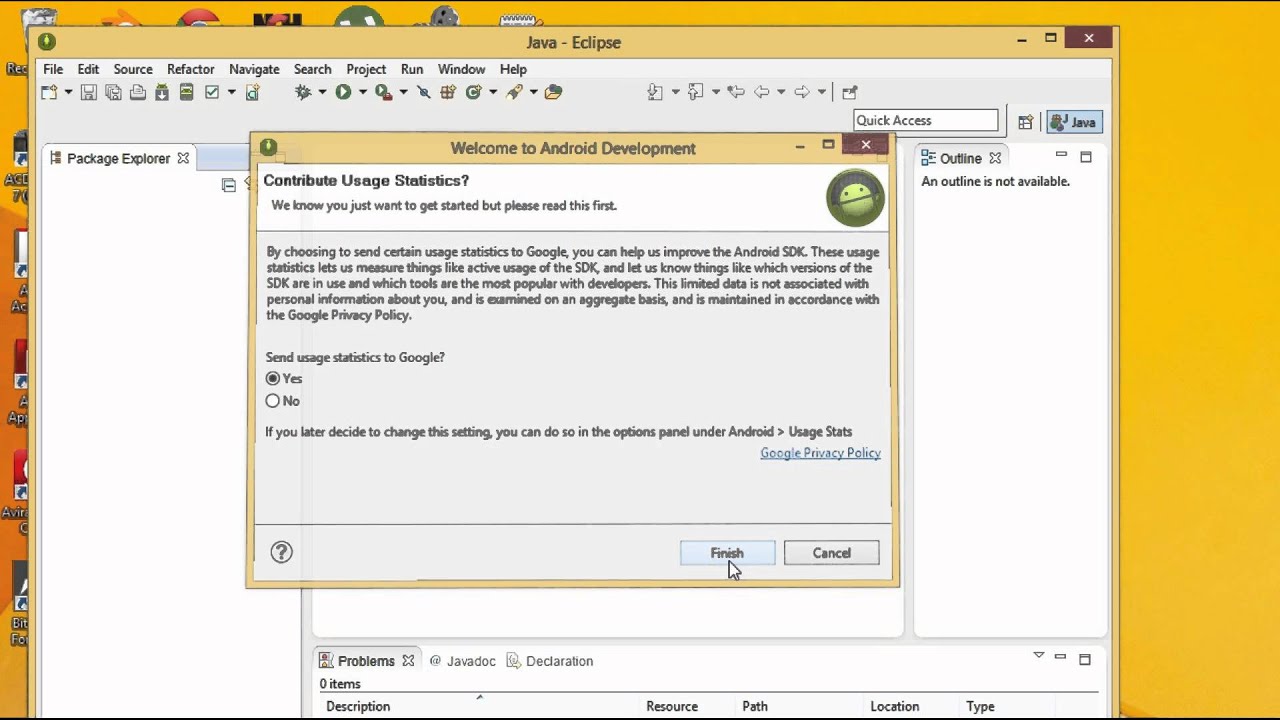The image size is (1280, 720).
Task: Switch to the Declaration tab
Action: pos(550,661)
